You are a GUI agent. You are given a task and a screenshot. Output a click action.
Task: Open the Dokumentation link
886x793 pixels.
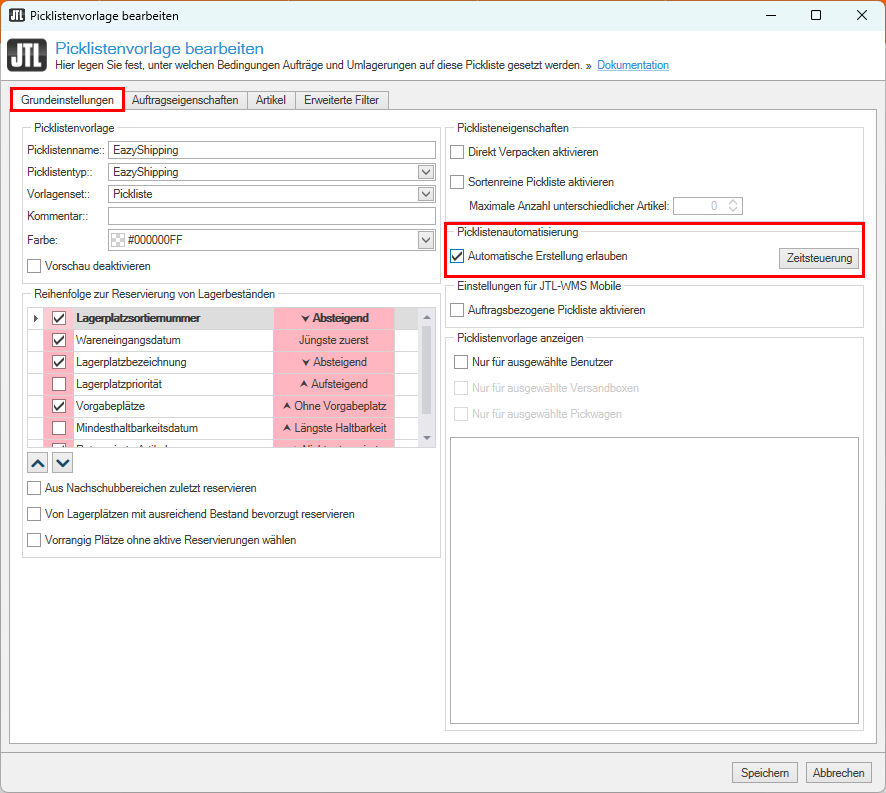tap(633, 65)
